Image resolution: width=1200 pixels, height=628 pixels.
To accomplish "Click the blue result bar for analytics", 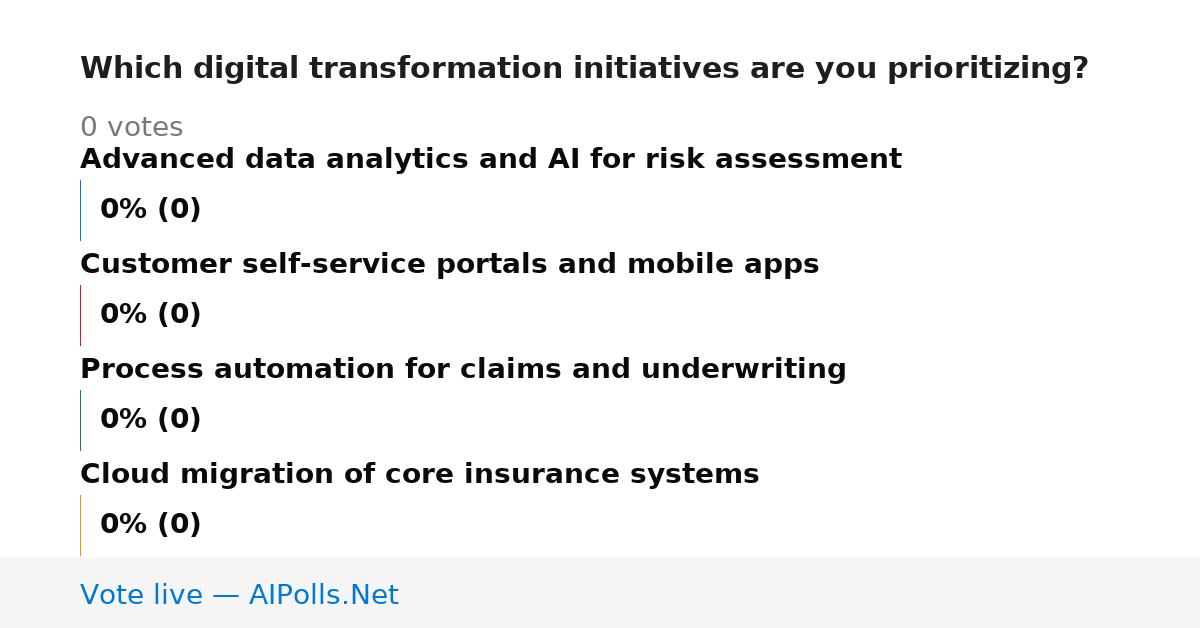I will click(x=80, y=210).
